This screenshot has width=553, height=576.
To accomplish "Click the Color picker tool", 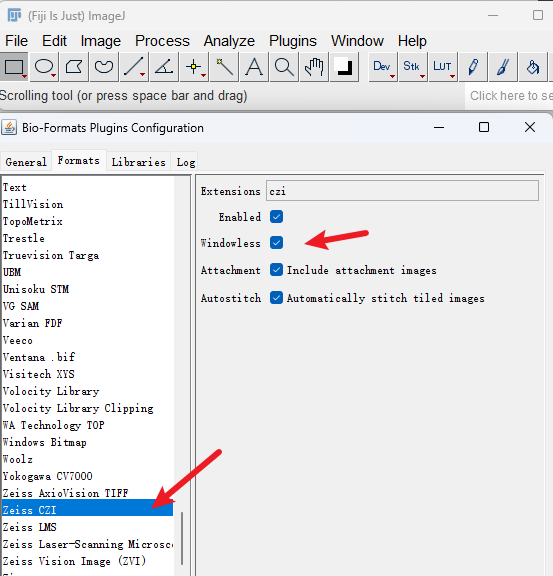I will tap(344, 66).
